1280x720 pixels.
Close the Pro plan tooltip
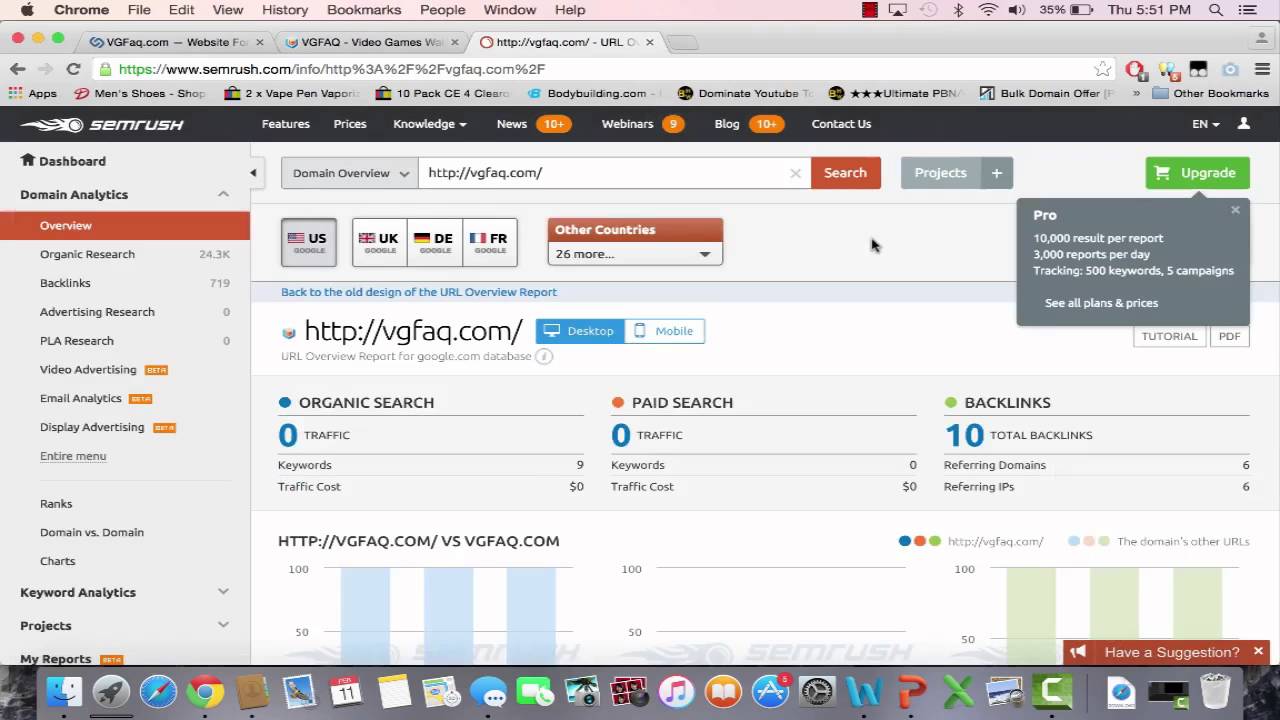pyautogui.click(x=1235, y=210)
